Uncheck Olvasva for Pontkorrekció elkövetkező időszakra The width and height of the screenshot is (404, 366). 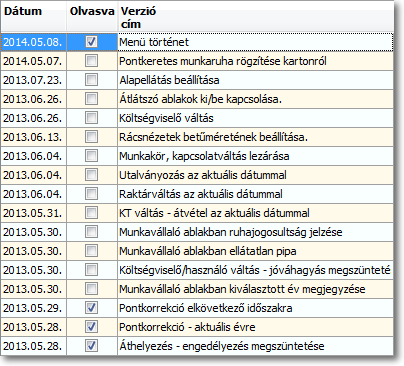tap(91, 308)
